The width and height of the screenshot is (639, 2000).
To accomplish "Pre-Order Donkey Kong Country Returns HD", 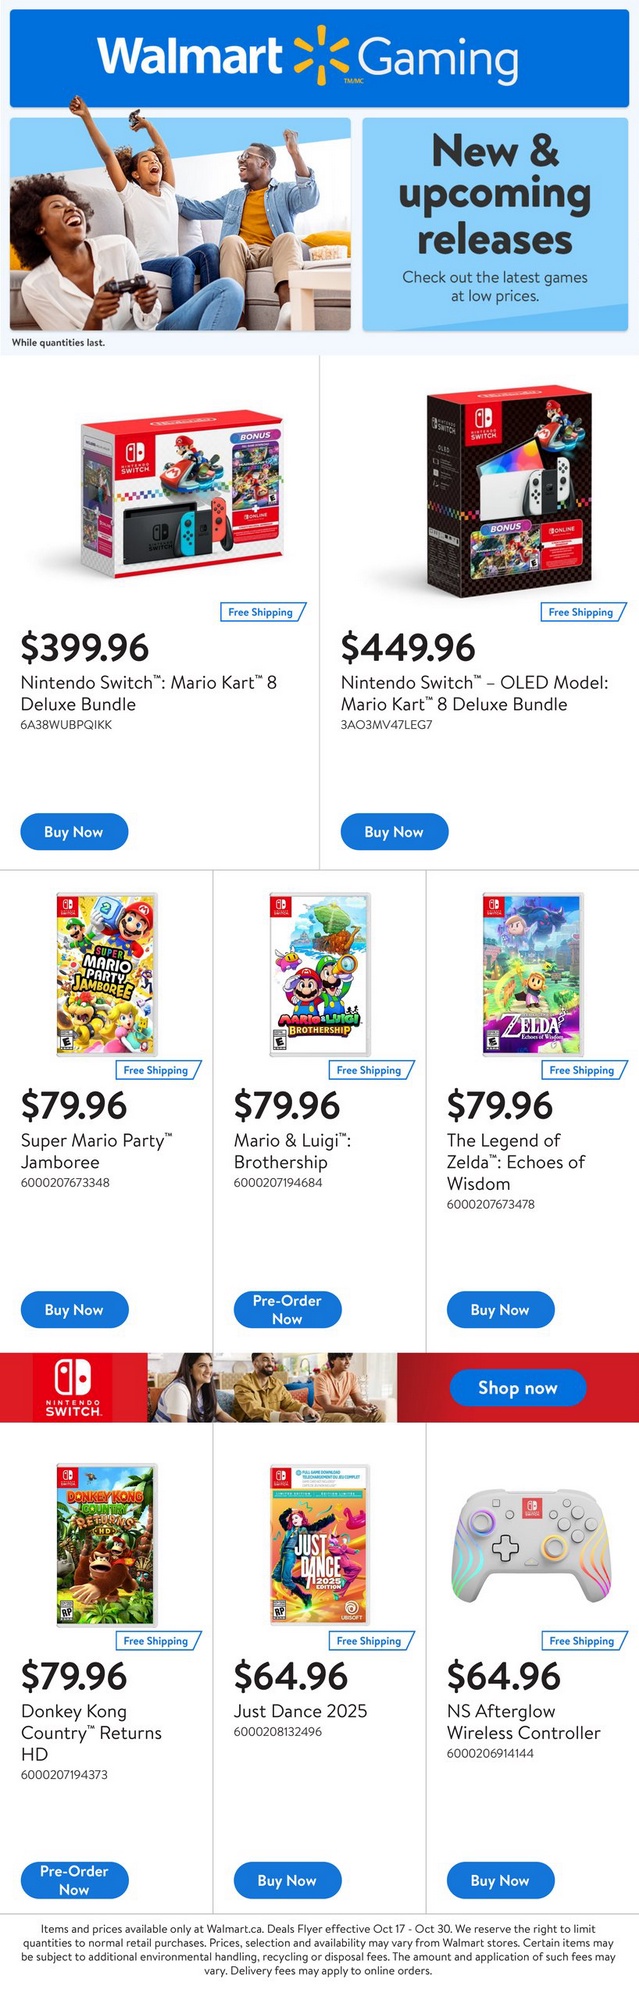I will 74,1880.
